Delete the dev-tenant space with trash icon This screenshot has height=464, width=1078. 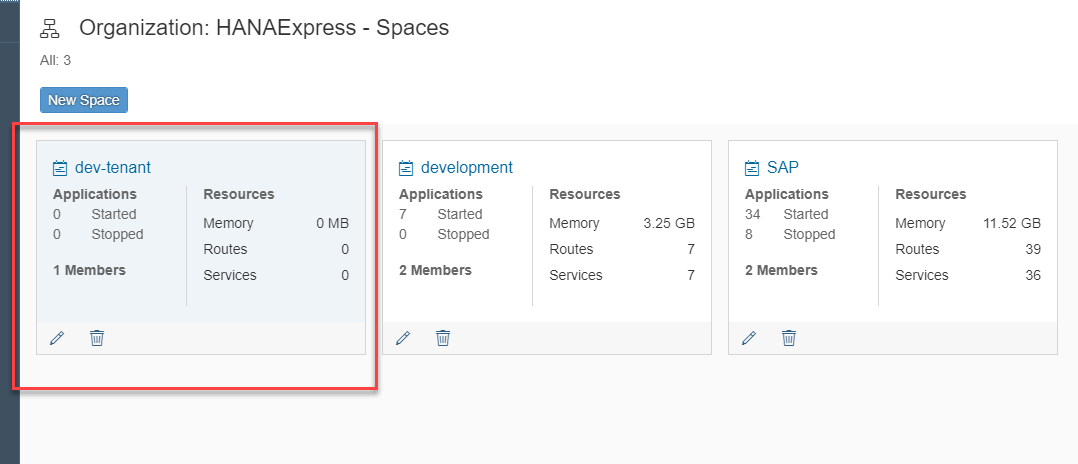(x=97, y=338)
